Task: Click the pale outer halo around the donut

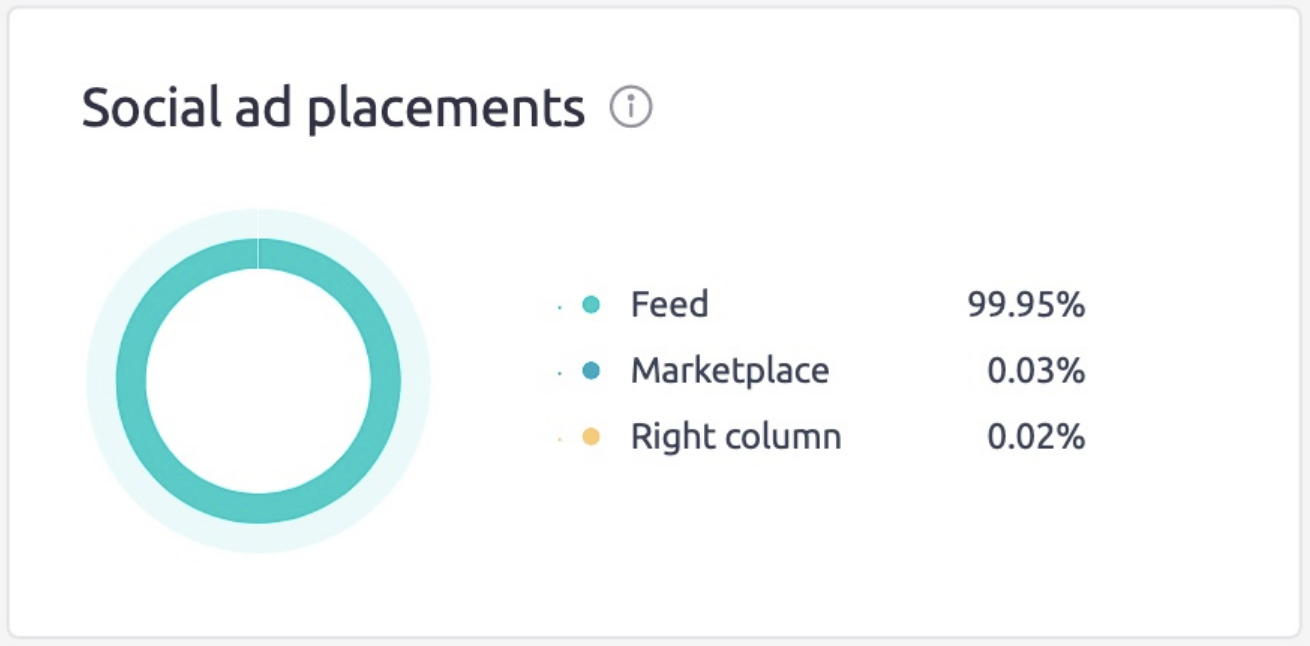Action: pyautogui.click(x=100, y=380)
